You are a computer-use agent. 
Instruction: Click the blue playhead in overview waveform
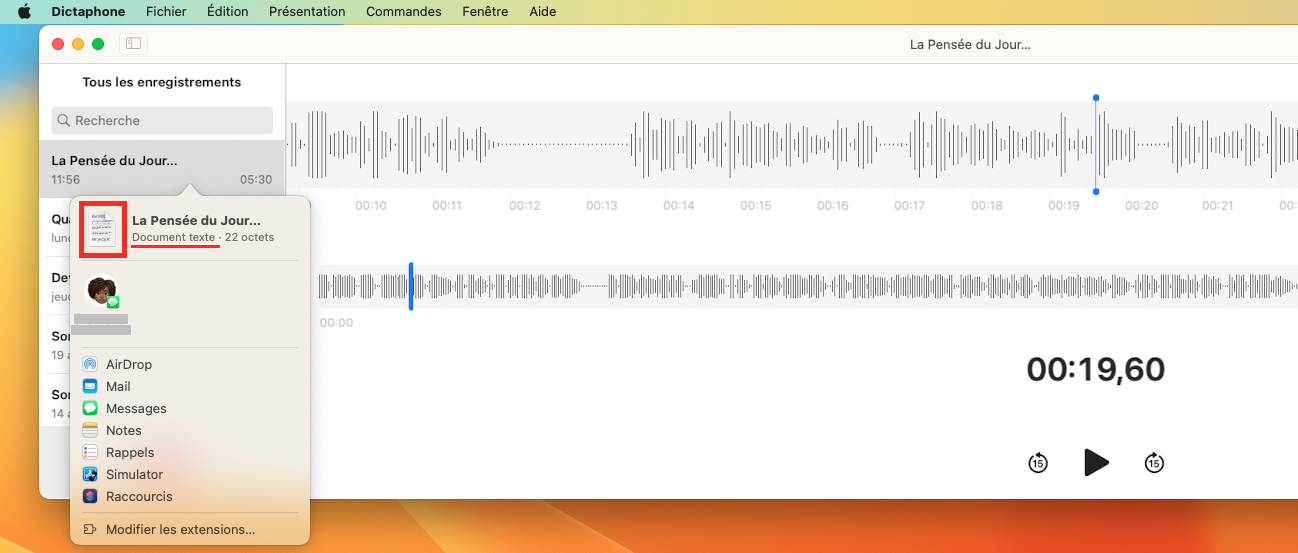pyautogui.click(x=411, y=287)
